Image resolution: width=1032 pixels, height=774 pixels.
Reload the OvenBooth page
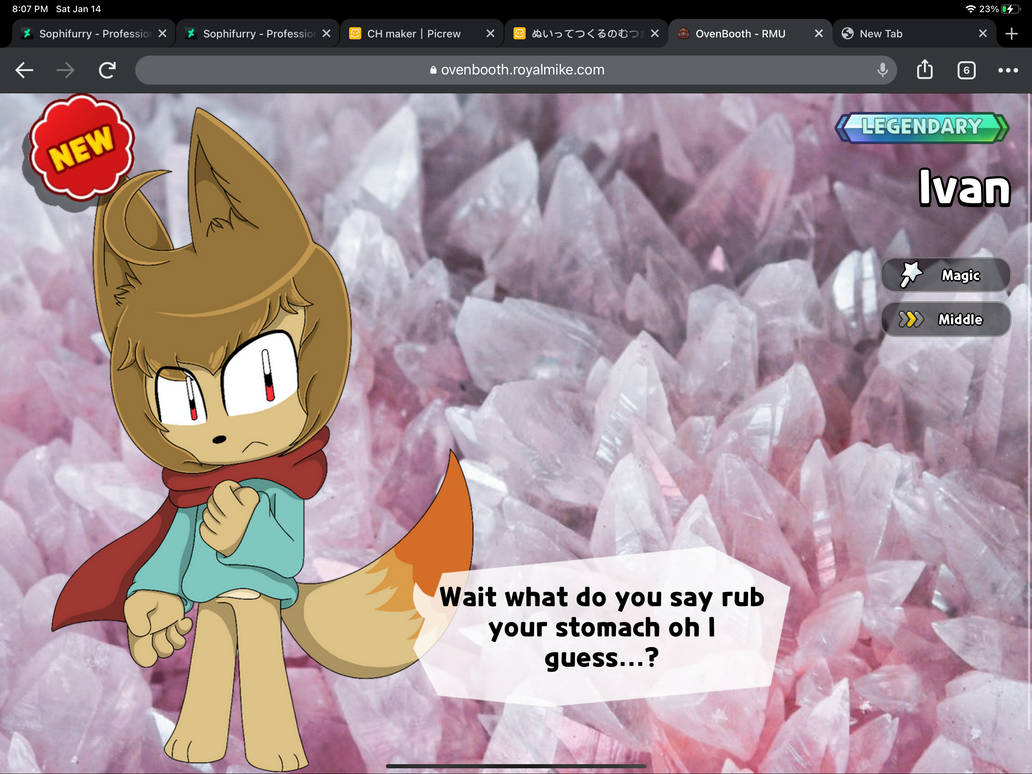107,70
